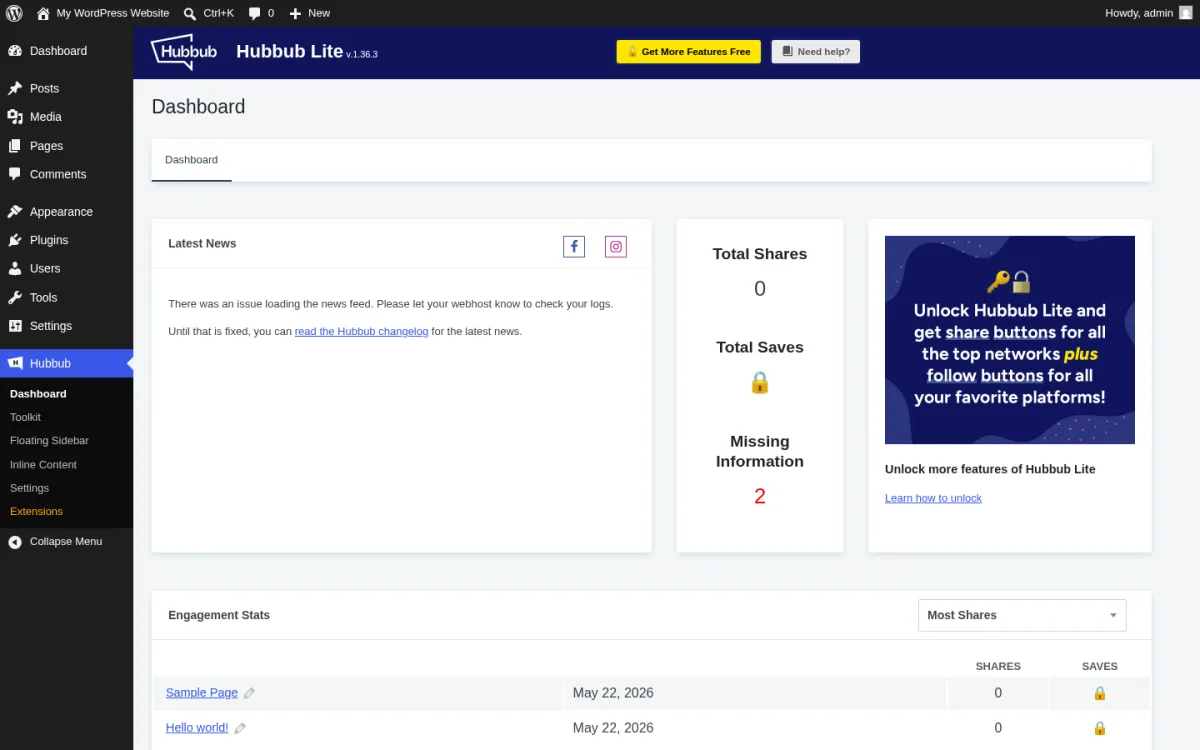Click the New content button
This screenshot has height=750, width=1200.
pos(309,13)
